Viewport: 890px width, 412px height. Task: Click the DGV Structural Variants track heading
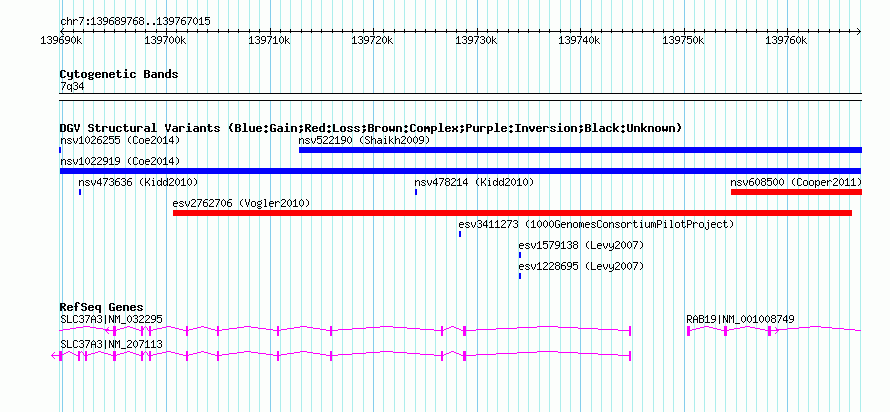pos(371,128)
